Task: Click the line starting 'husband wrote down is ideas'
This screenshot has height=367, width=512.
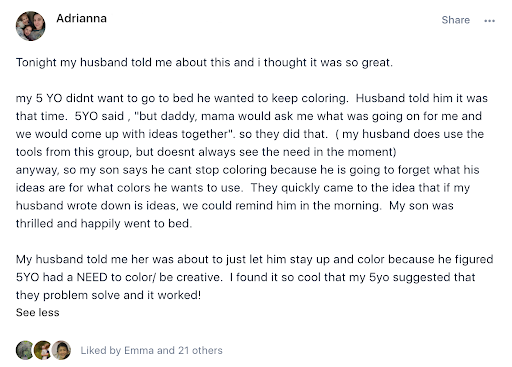Action: (235, 206)
